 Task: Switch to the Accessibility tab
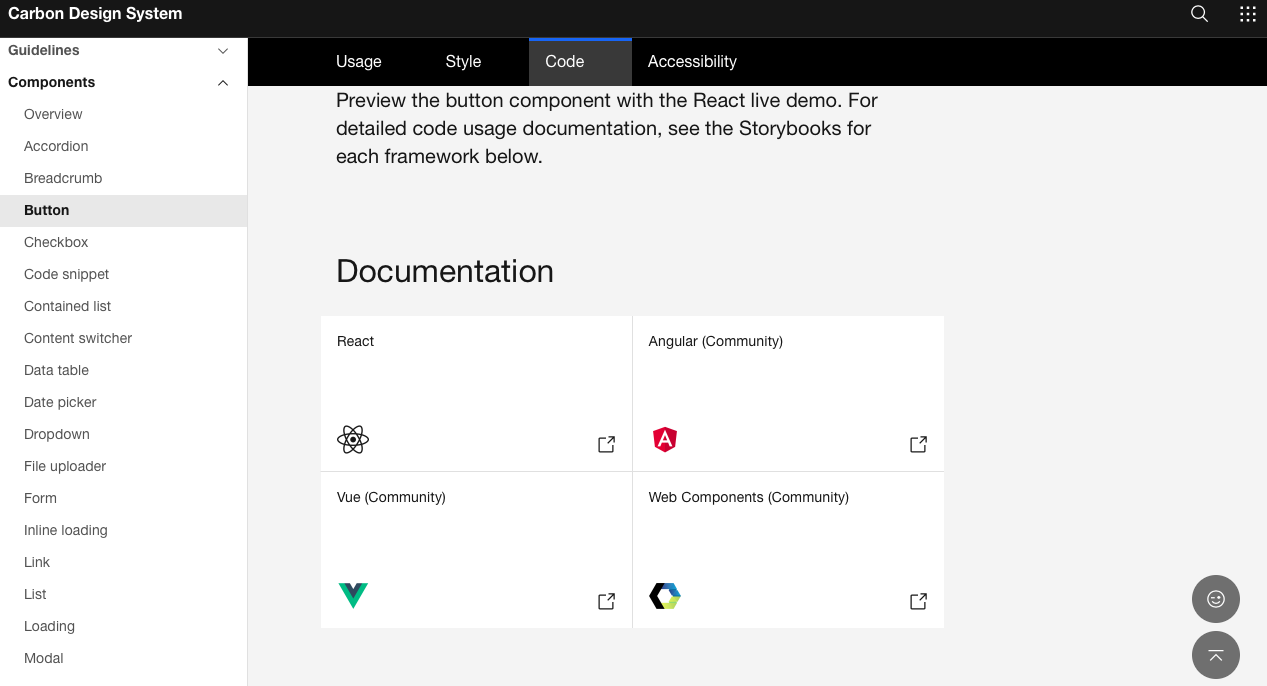click(x=692, y=62)
